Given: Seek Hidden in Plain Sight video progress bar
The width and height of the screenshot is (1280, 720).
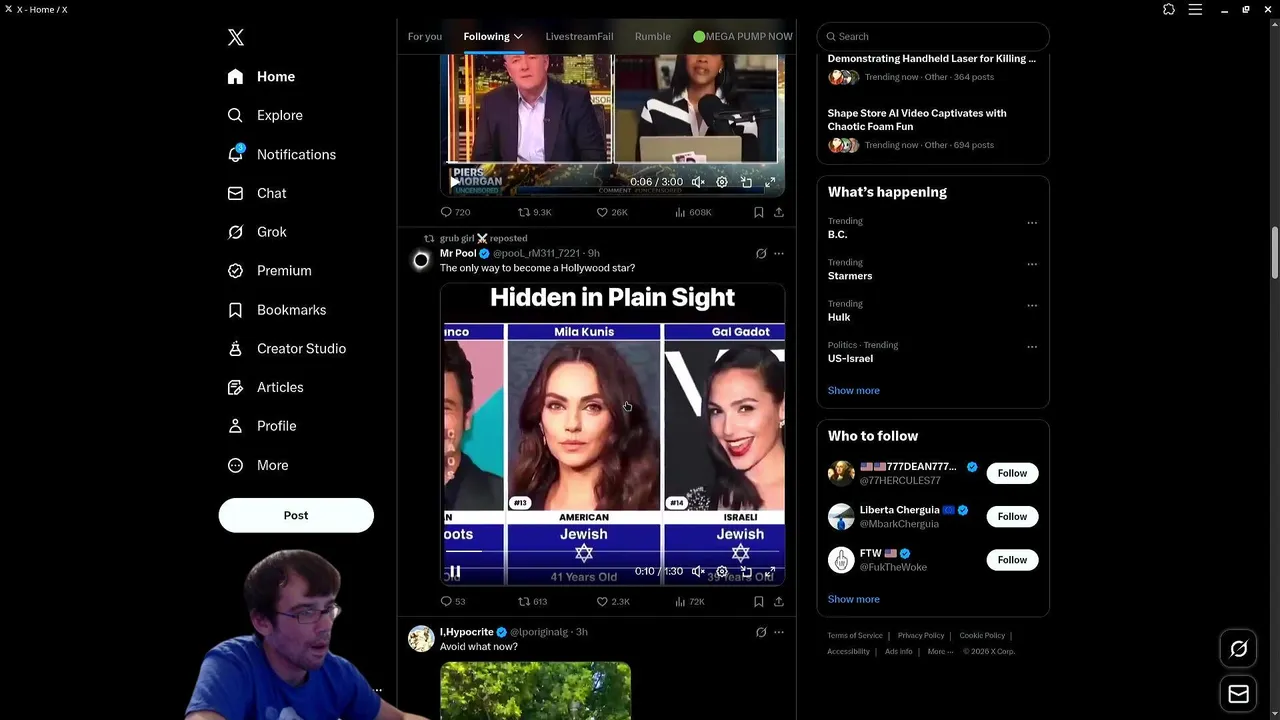Looking at the screenshot, I should tap(613, 550).
